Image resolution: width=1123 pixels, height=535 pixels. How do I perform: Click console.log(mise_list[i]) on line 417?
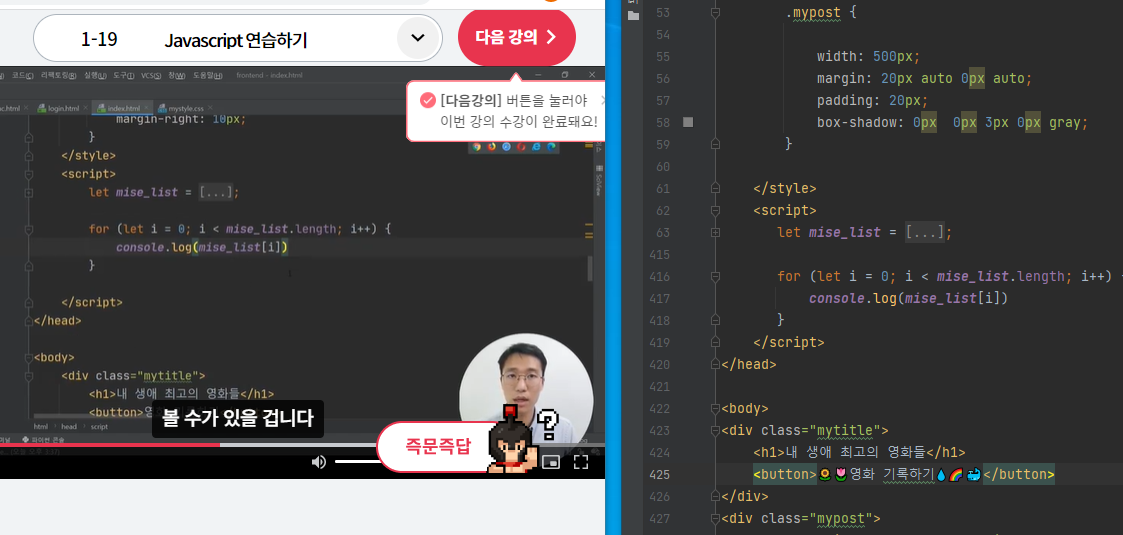click(x=908, y=299)
